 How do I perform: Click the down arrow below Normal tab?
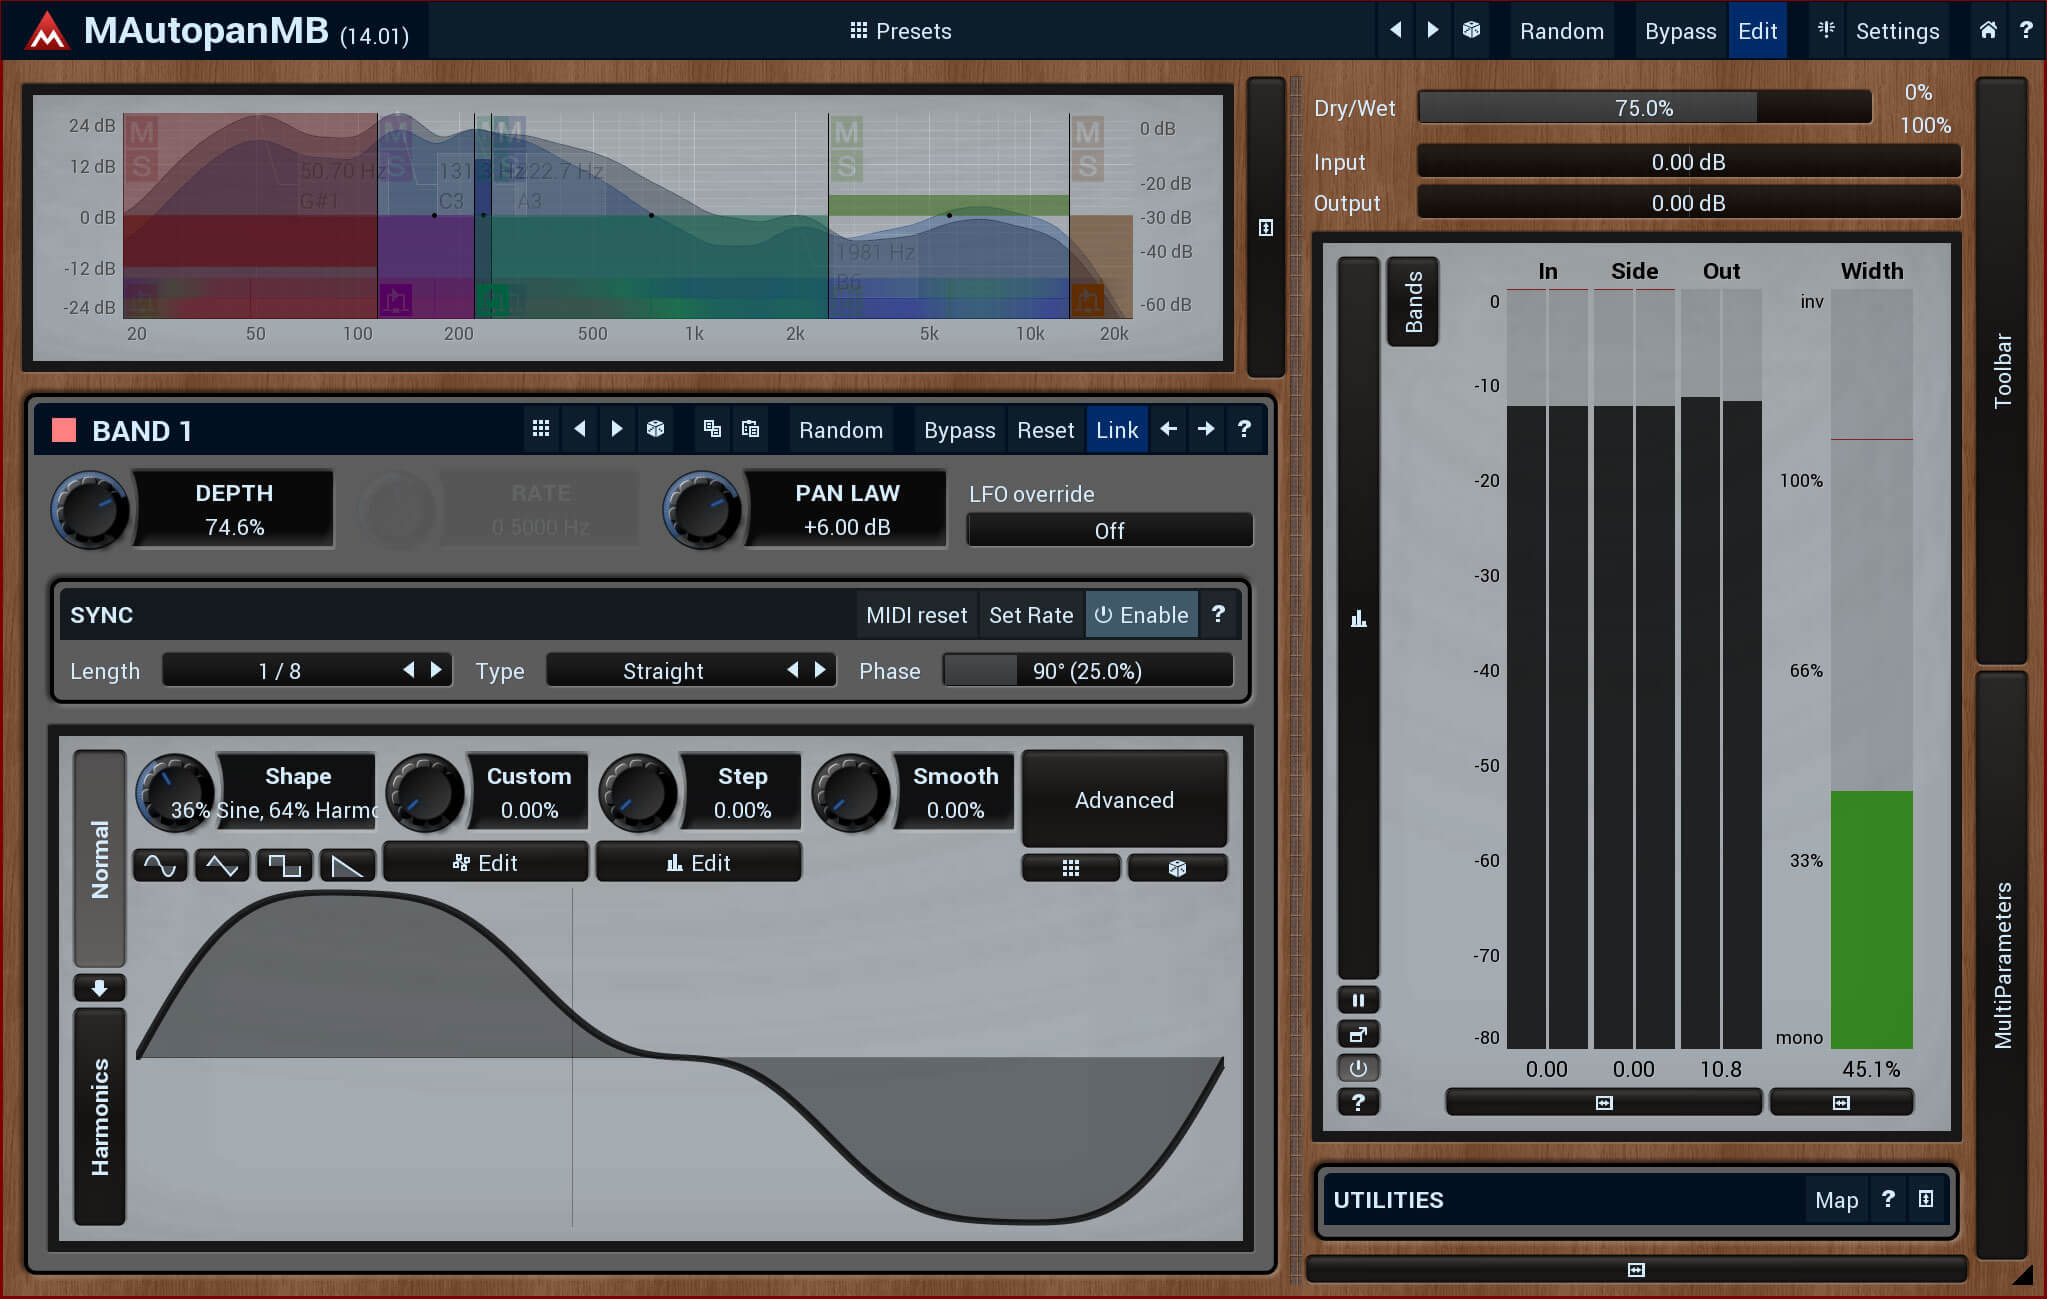[x=99, y=988]
